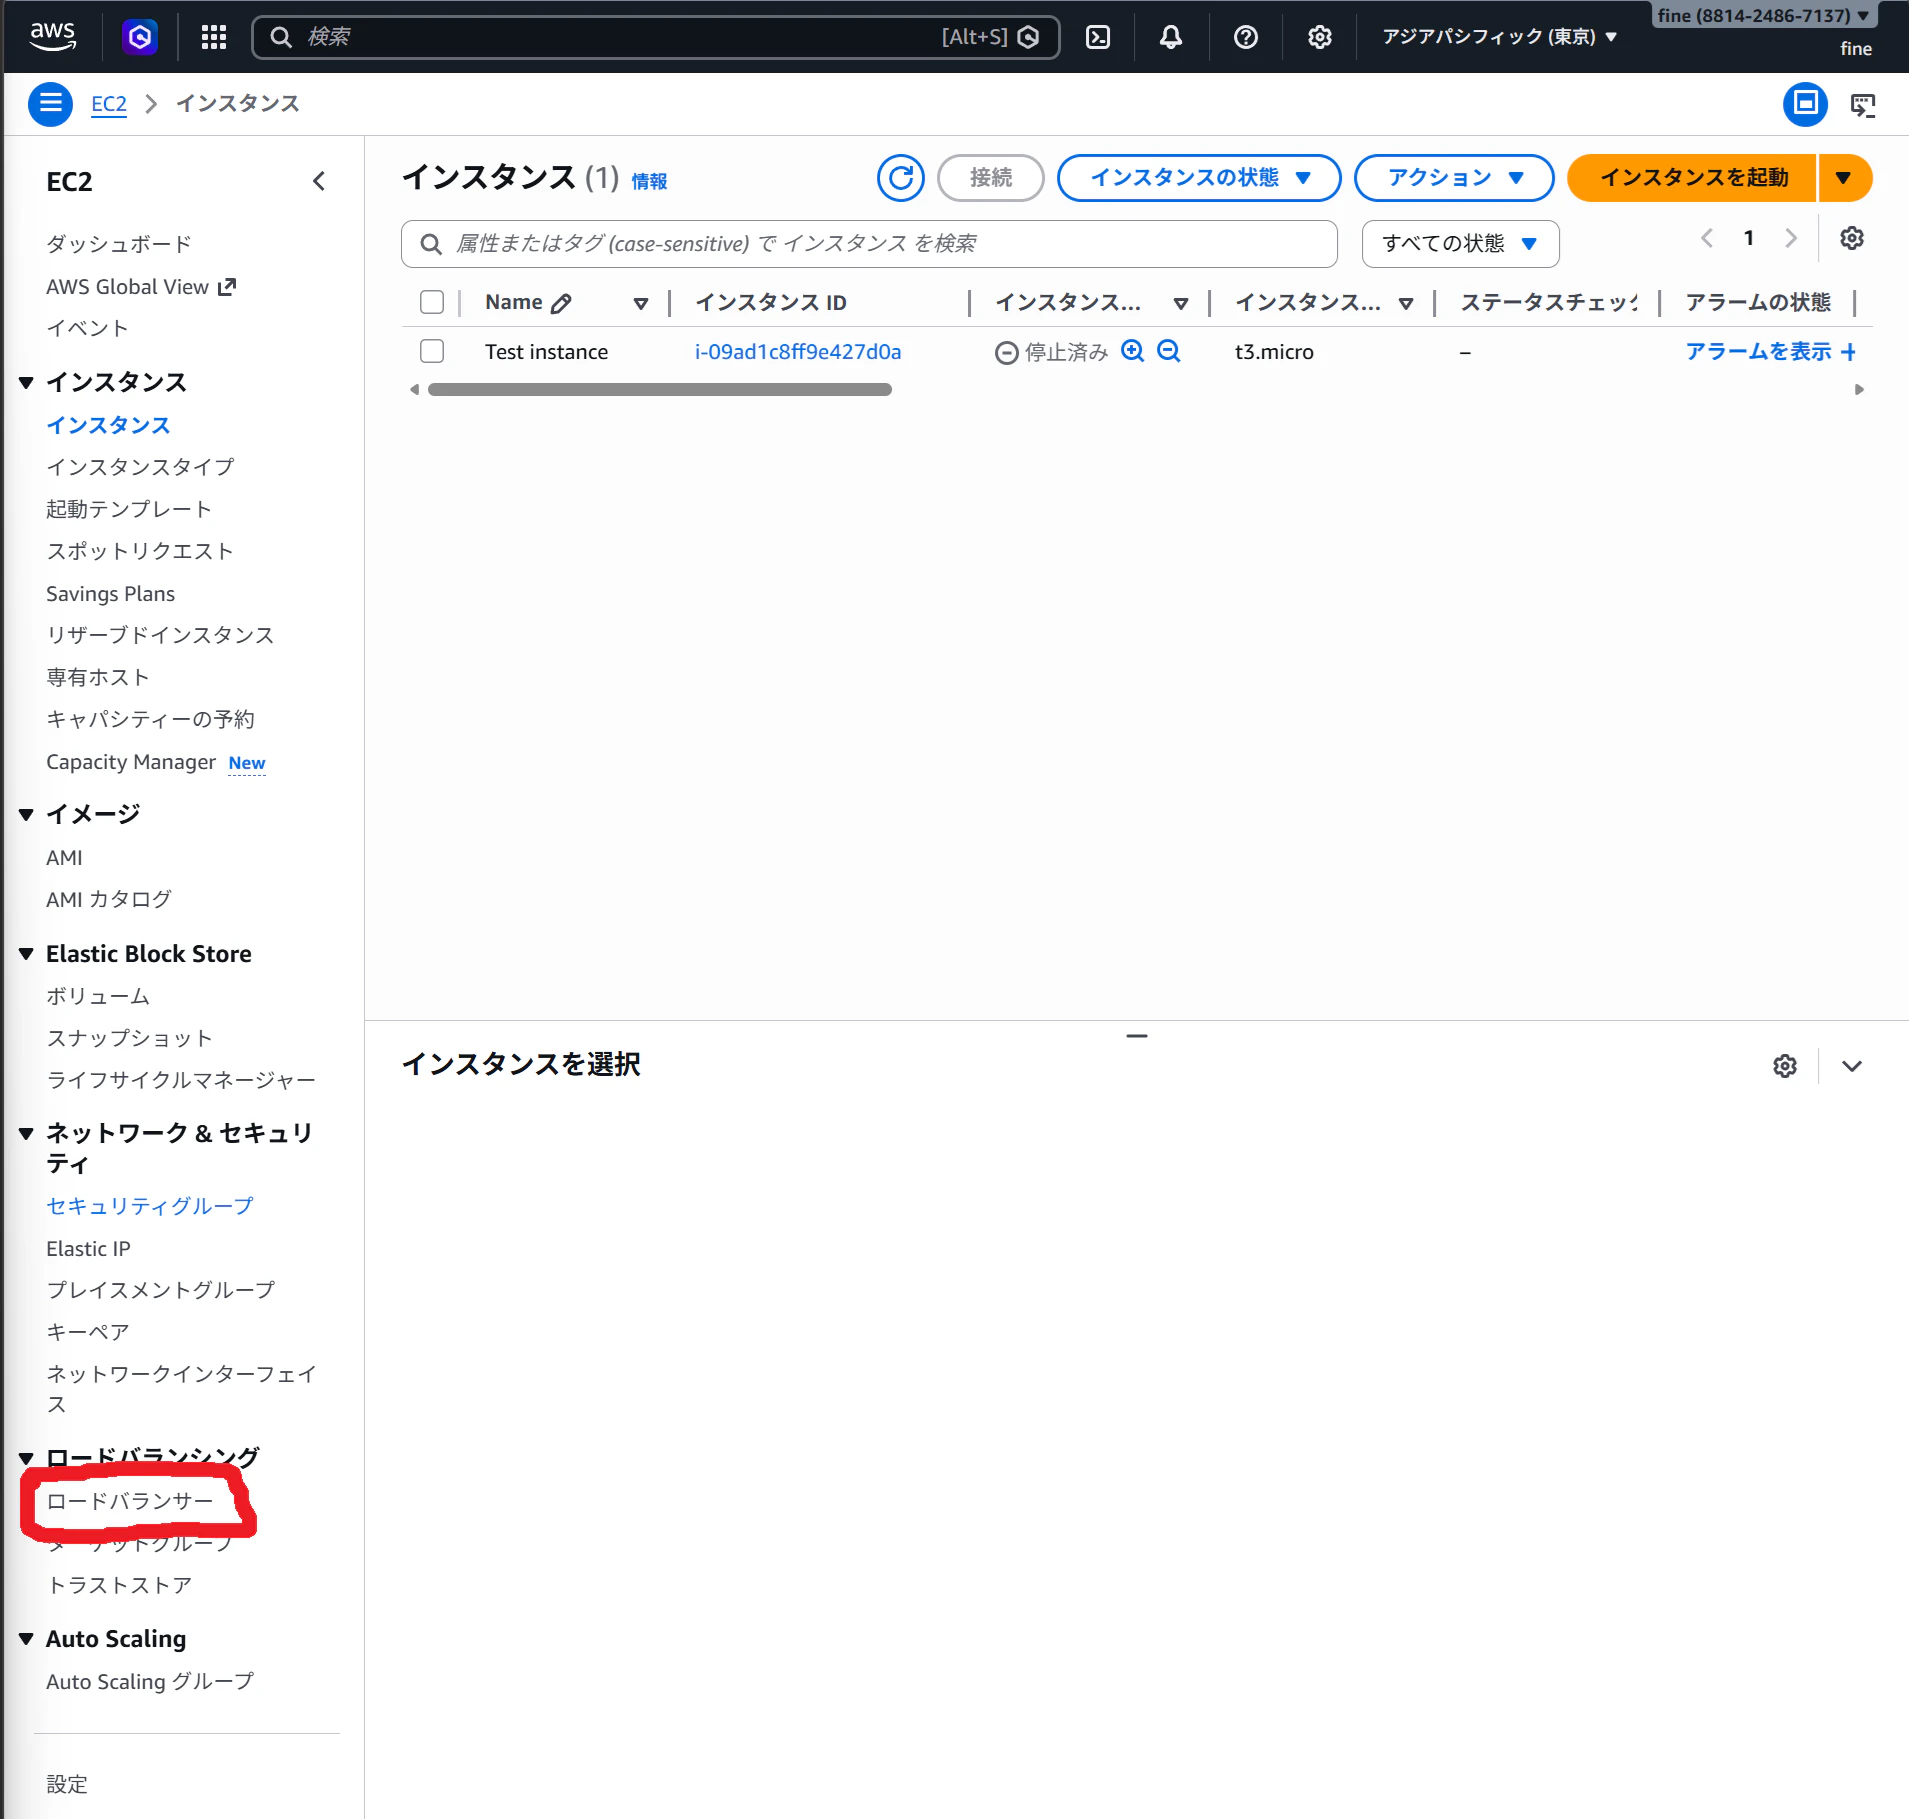
Task: Click アラームを表示 link
Action: pos(1758,352)
